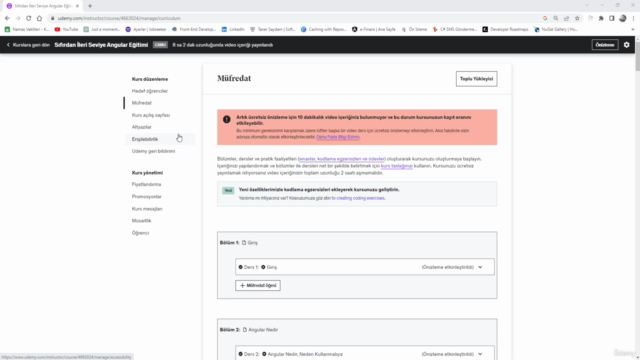Select Bölüm 1: Giriş section header
The width and height of the screenshot is (640, 360).
239,243
